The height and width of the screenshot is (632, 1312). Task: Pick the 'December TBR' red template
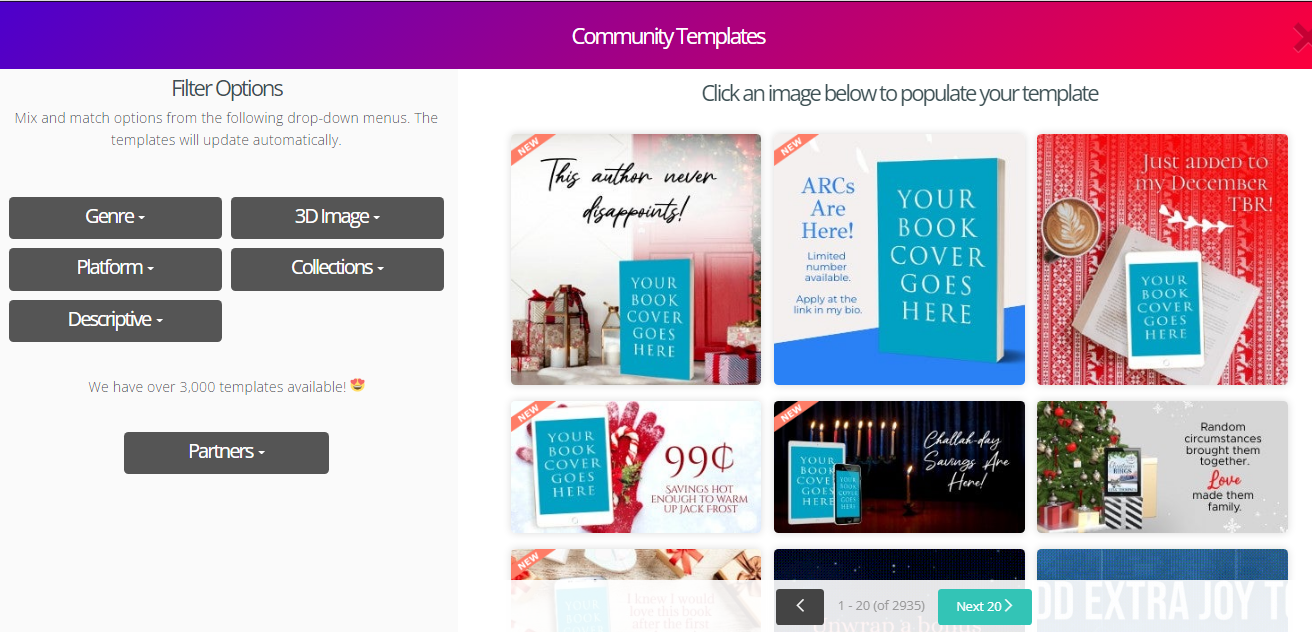point(1162,259)
